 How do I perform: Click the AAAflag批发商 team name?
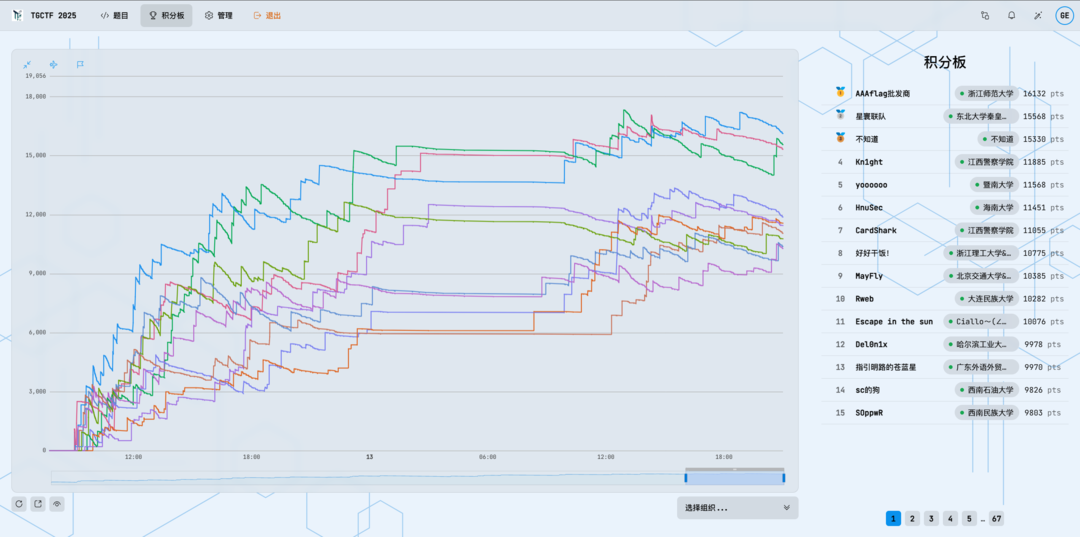[883, 93]
